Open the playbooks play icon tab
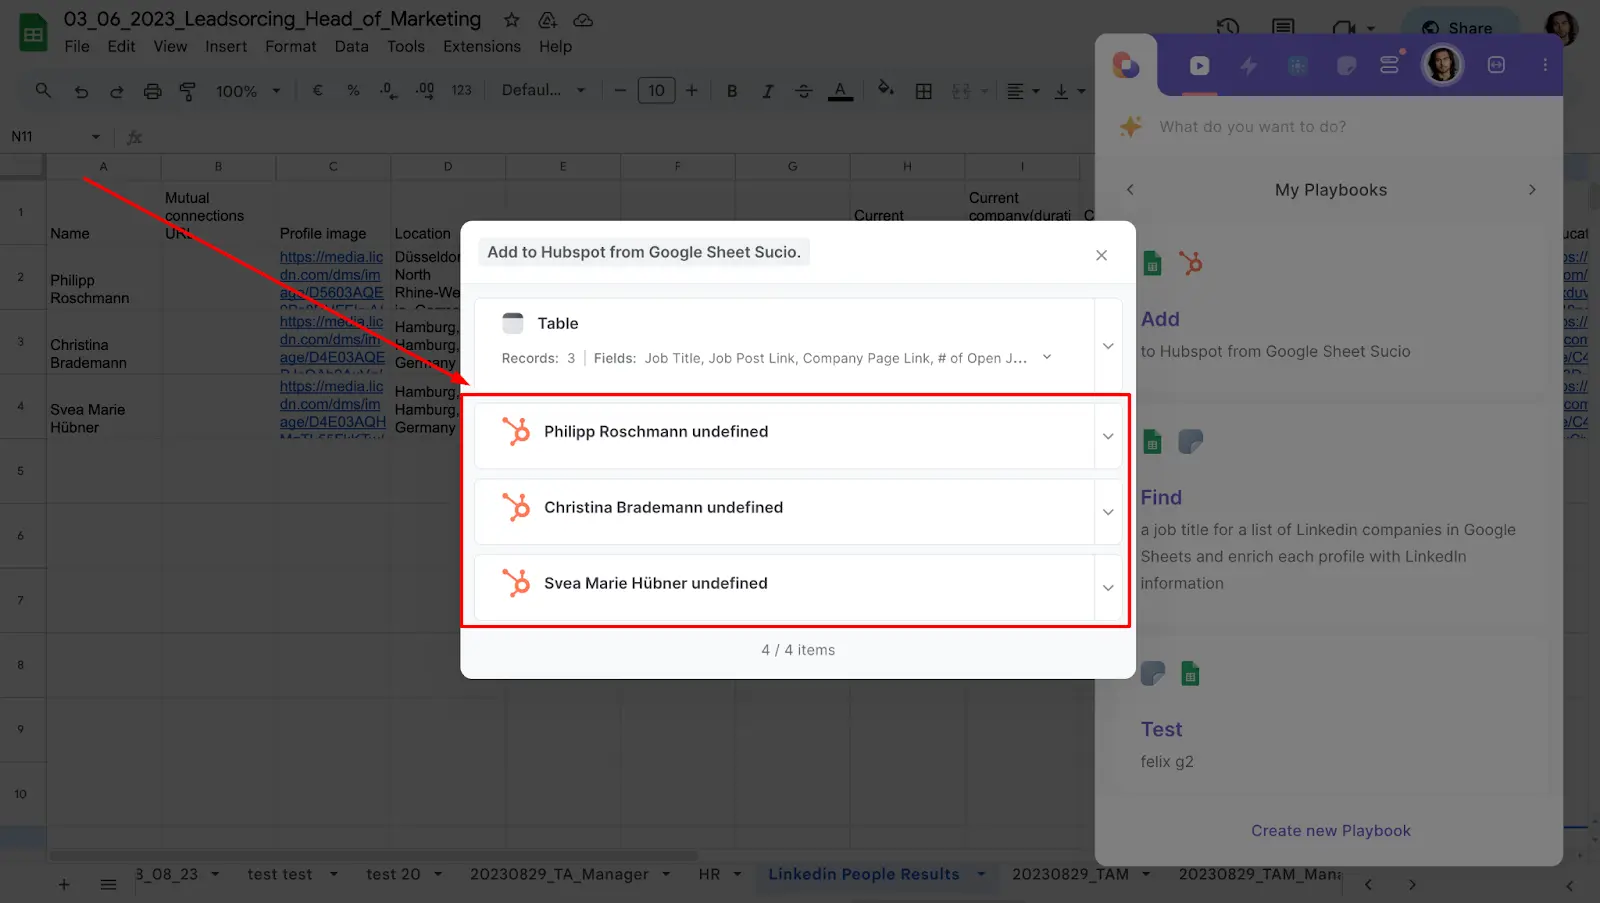This screenshot has height=903, width=1600. click(1199, 66)
